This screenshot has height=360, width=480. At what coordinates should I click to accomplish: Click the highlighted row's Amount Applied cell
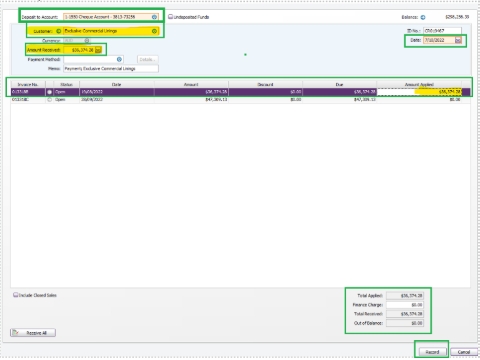coord(419,92)
